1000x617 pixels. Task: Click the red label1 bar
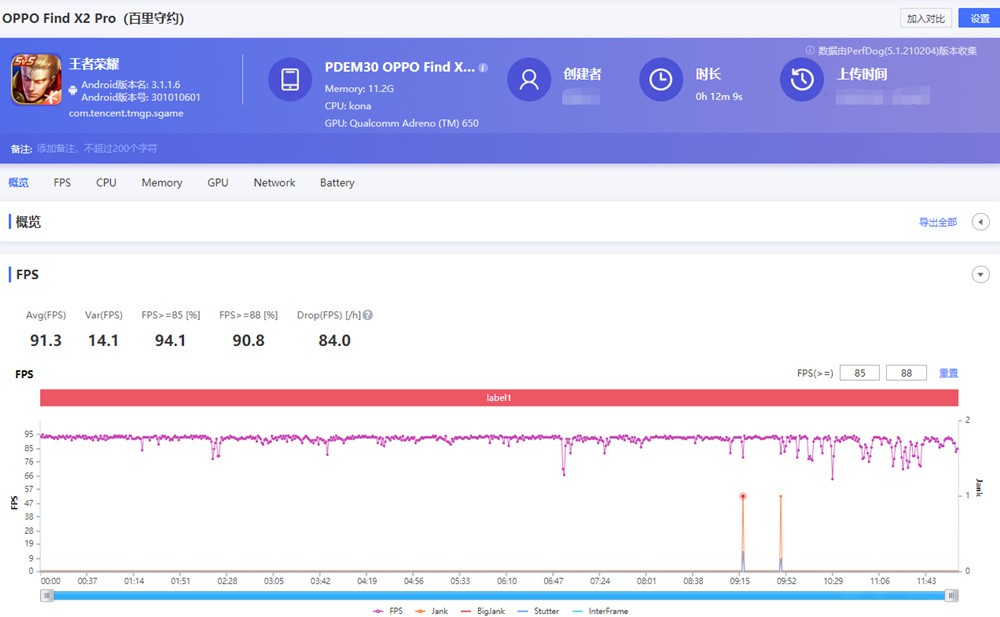tap(499, 398)
